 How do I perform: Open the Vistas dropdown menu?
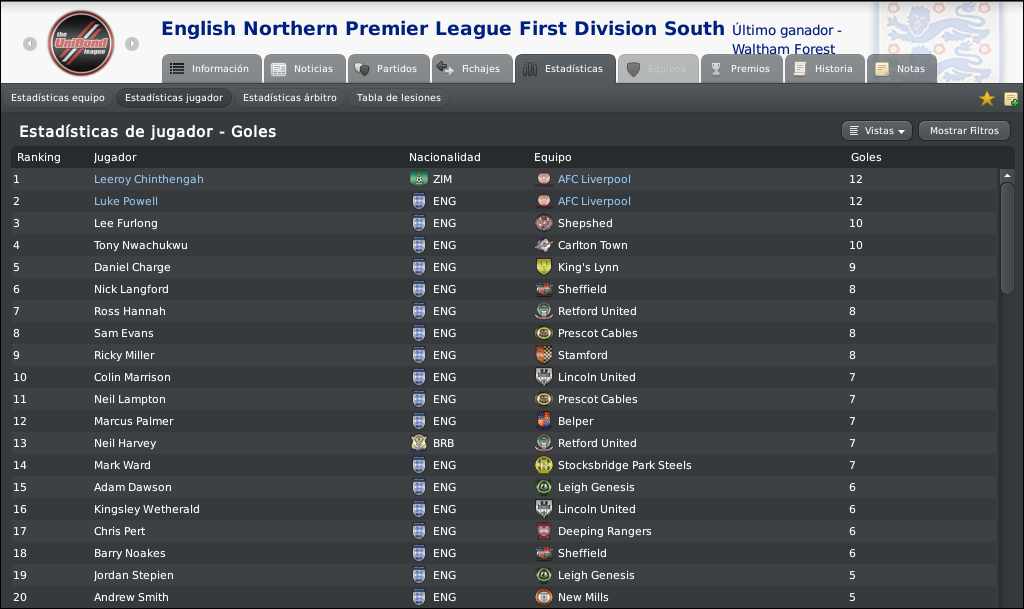pyautogui.click(x=877, y=131)
